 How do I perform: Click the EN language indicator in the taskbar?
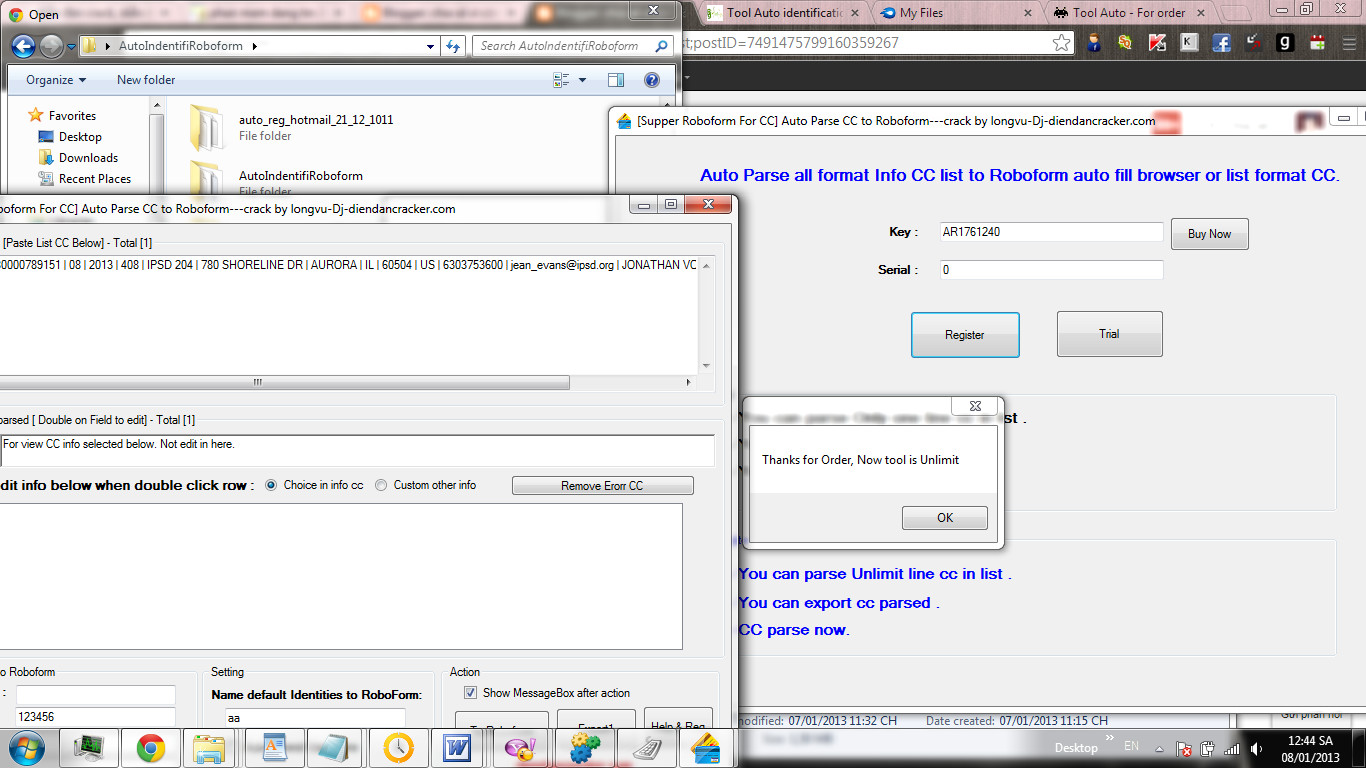tap(1131, 747)
